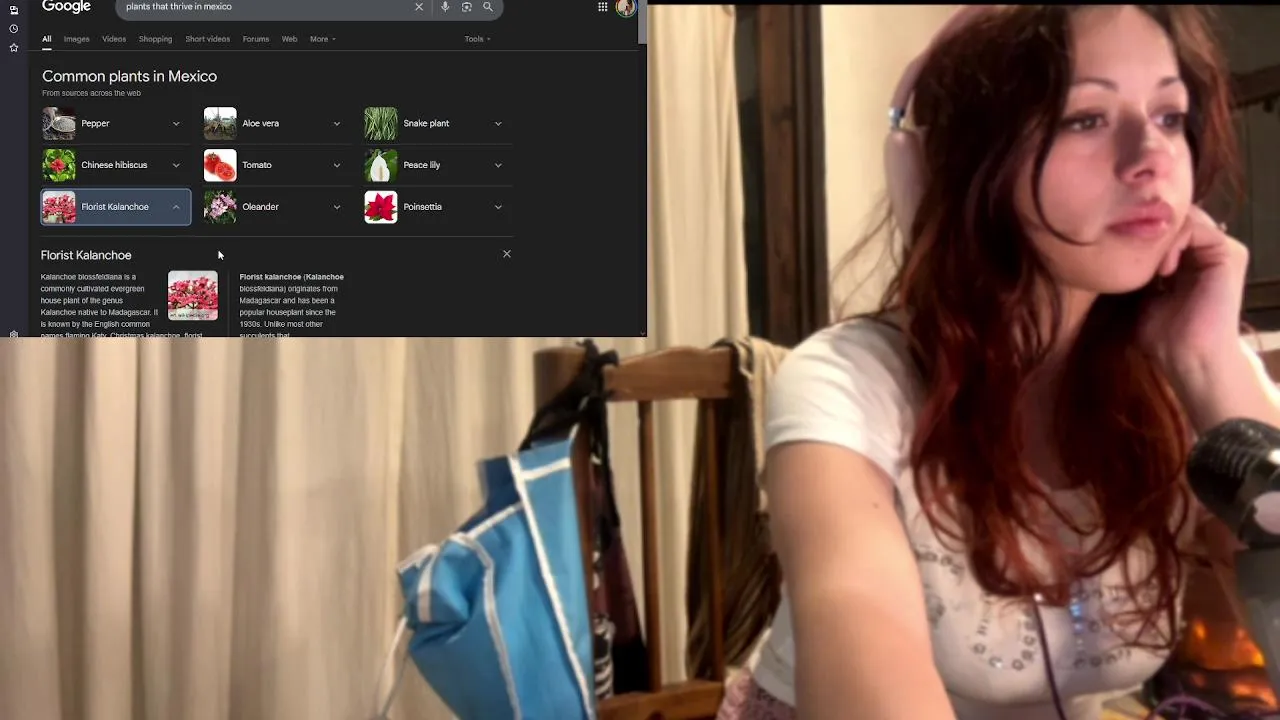Start voice search with the microphone icon
The width and height of the screenshot is (1280, 720).
[x=445, y=7]
